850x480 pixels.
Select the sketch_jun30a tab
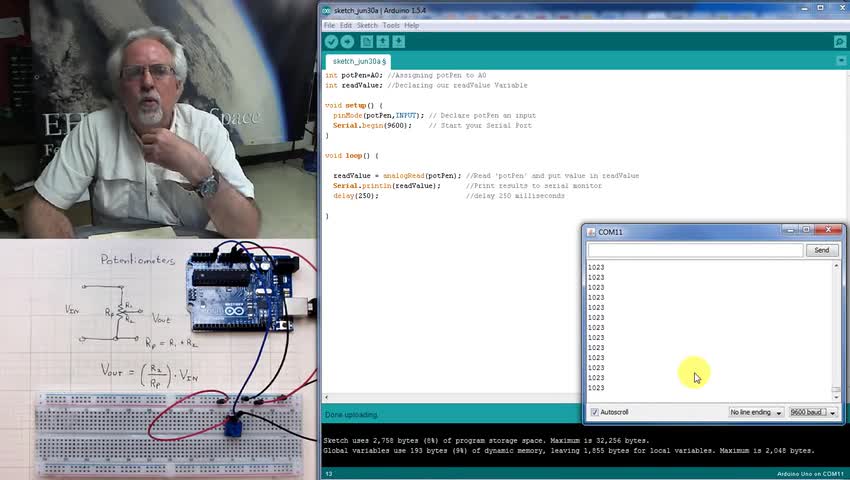pyautogui.click(x=359, y=61)
